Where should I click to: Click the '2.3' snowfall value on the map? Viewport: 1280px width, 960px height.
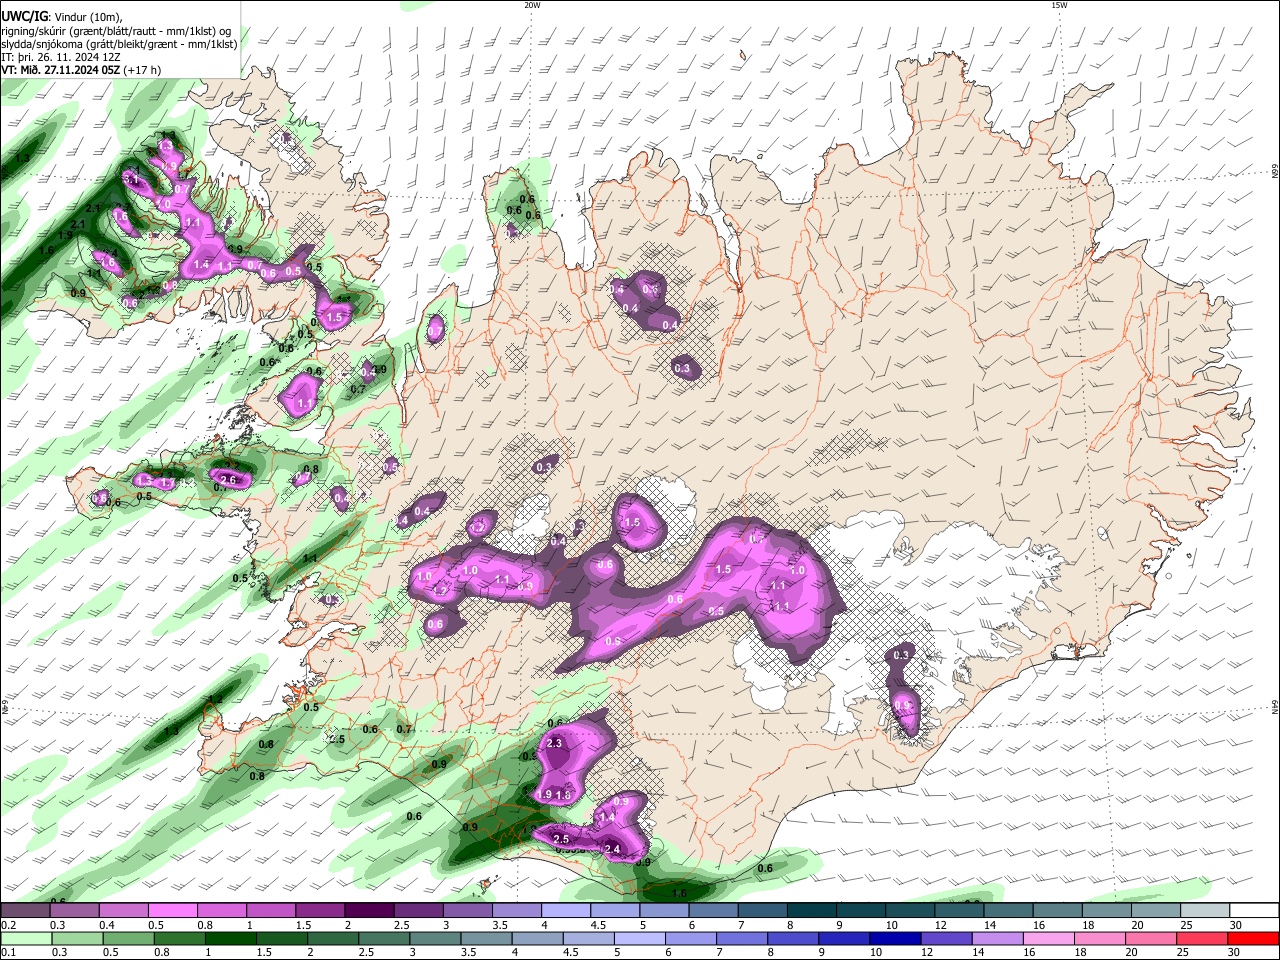(x=556, y=743)
